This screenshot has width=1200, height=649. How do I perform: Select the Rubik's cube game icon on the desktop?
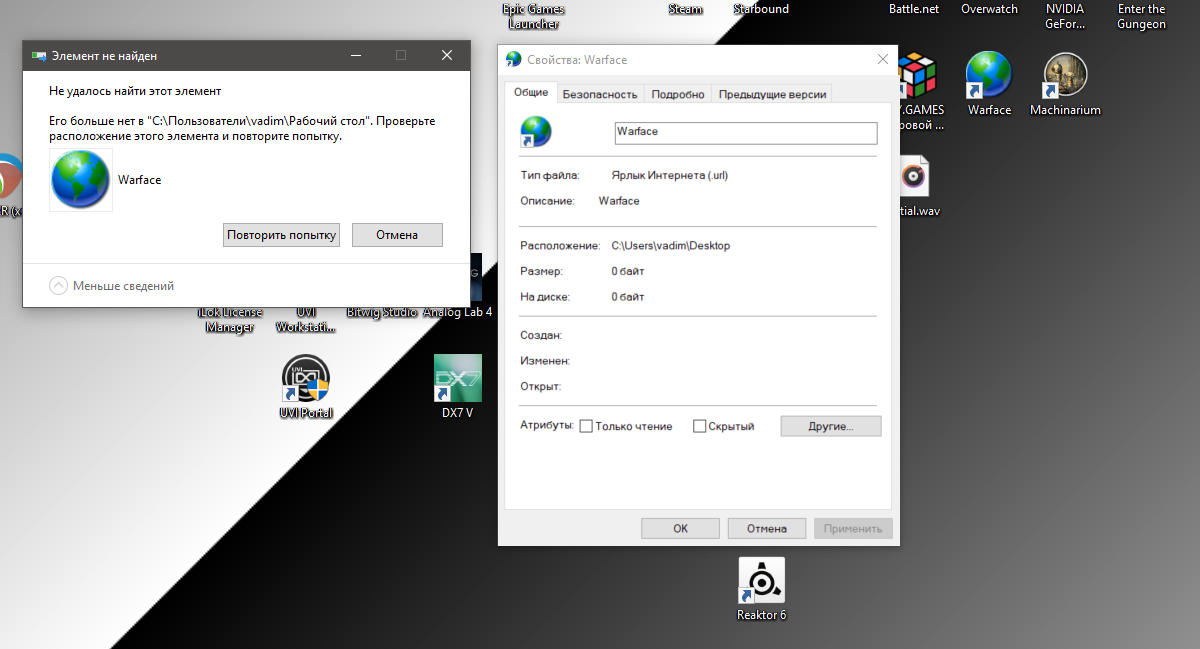click(915, 77)
